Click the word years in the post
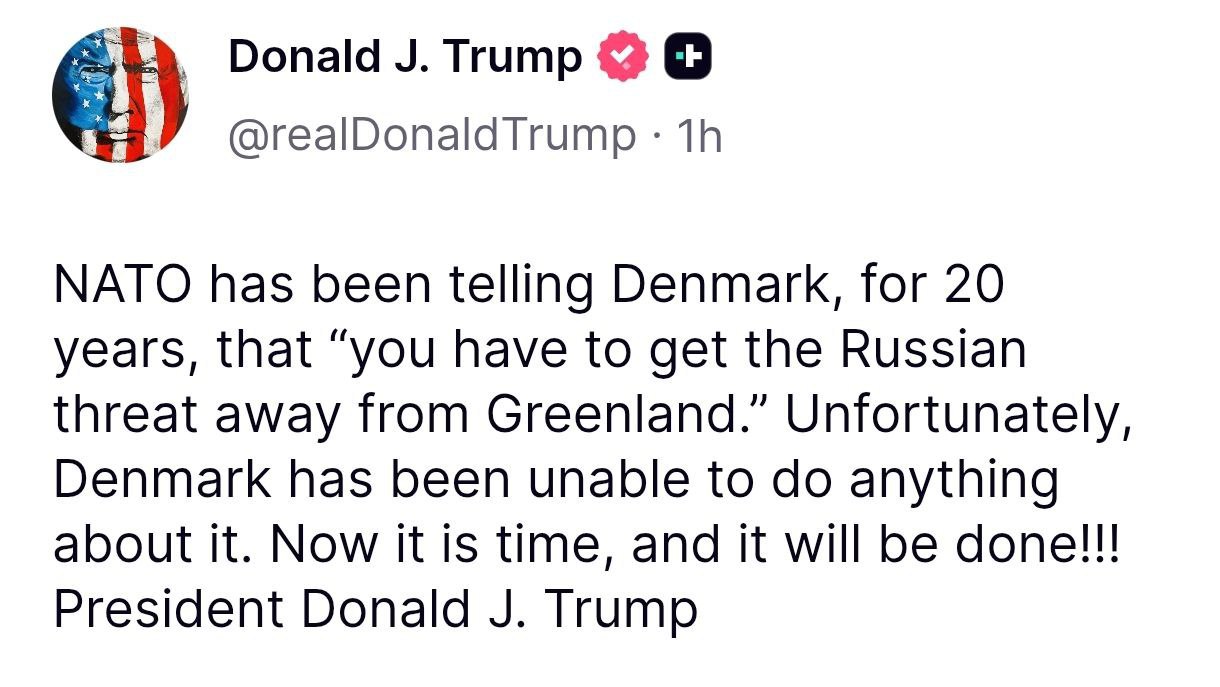This screenshot has width=1220, height=687. tap(112, 351)
